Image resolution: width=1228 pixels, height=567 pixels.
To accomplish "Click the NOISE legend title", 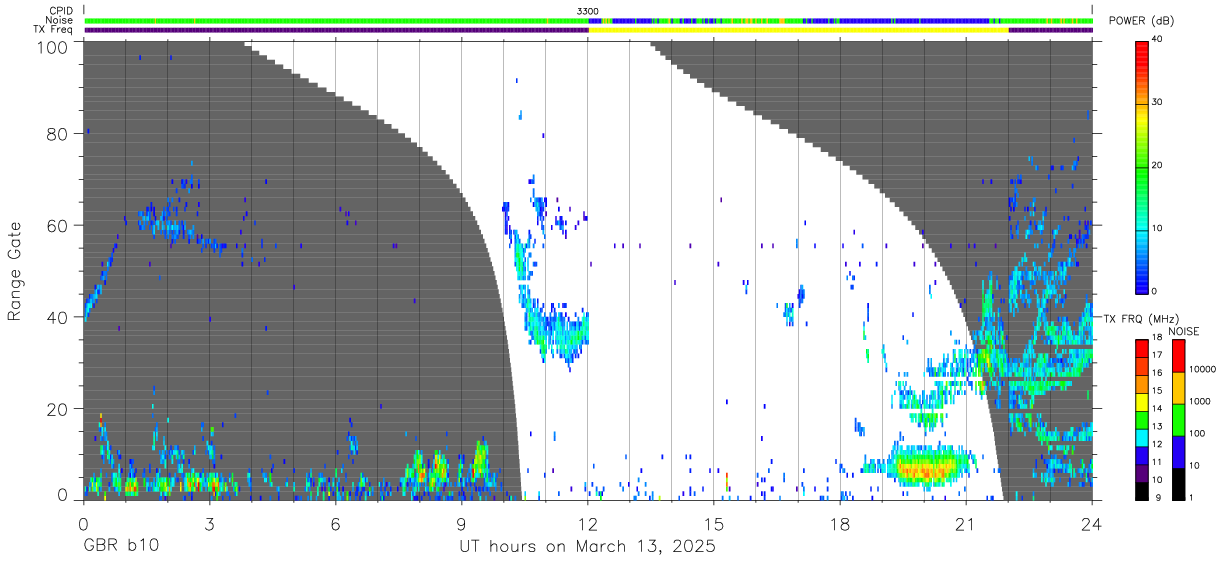I will pos(1185,331).
